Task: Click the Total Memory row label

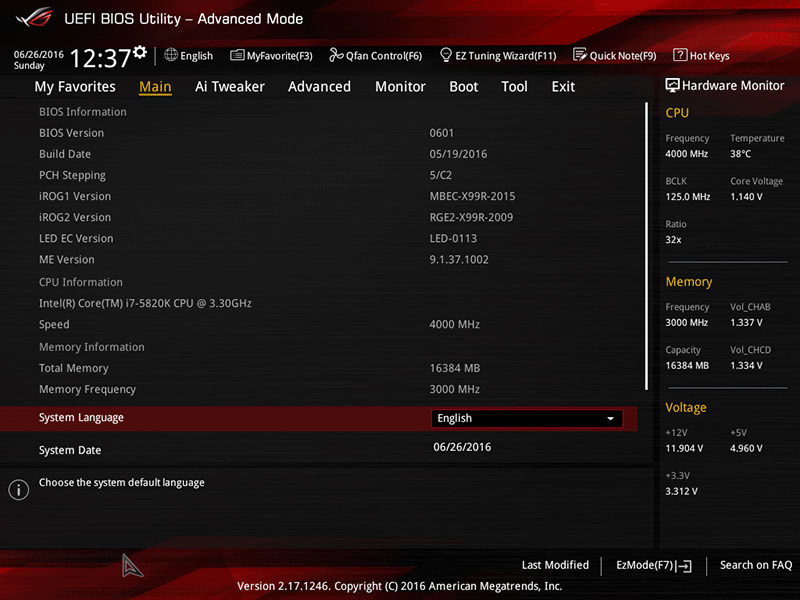Action: coord(74,368)
